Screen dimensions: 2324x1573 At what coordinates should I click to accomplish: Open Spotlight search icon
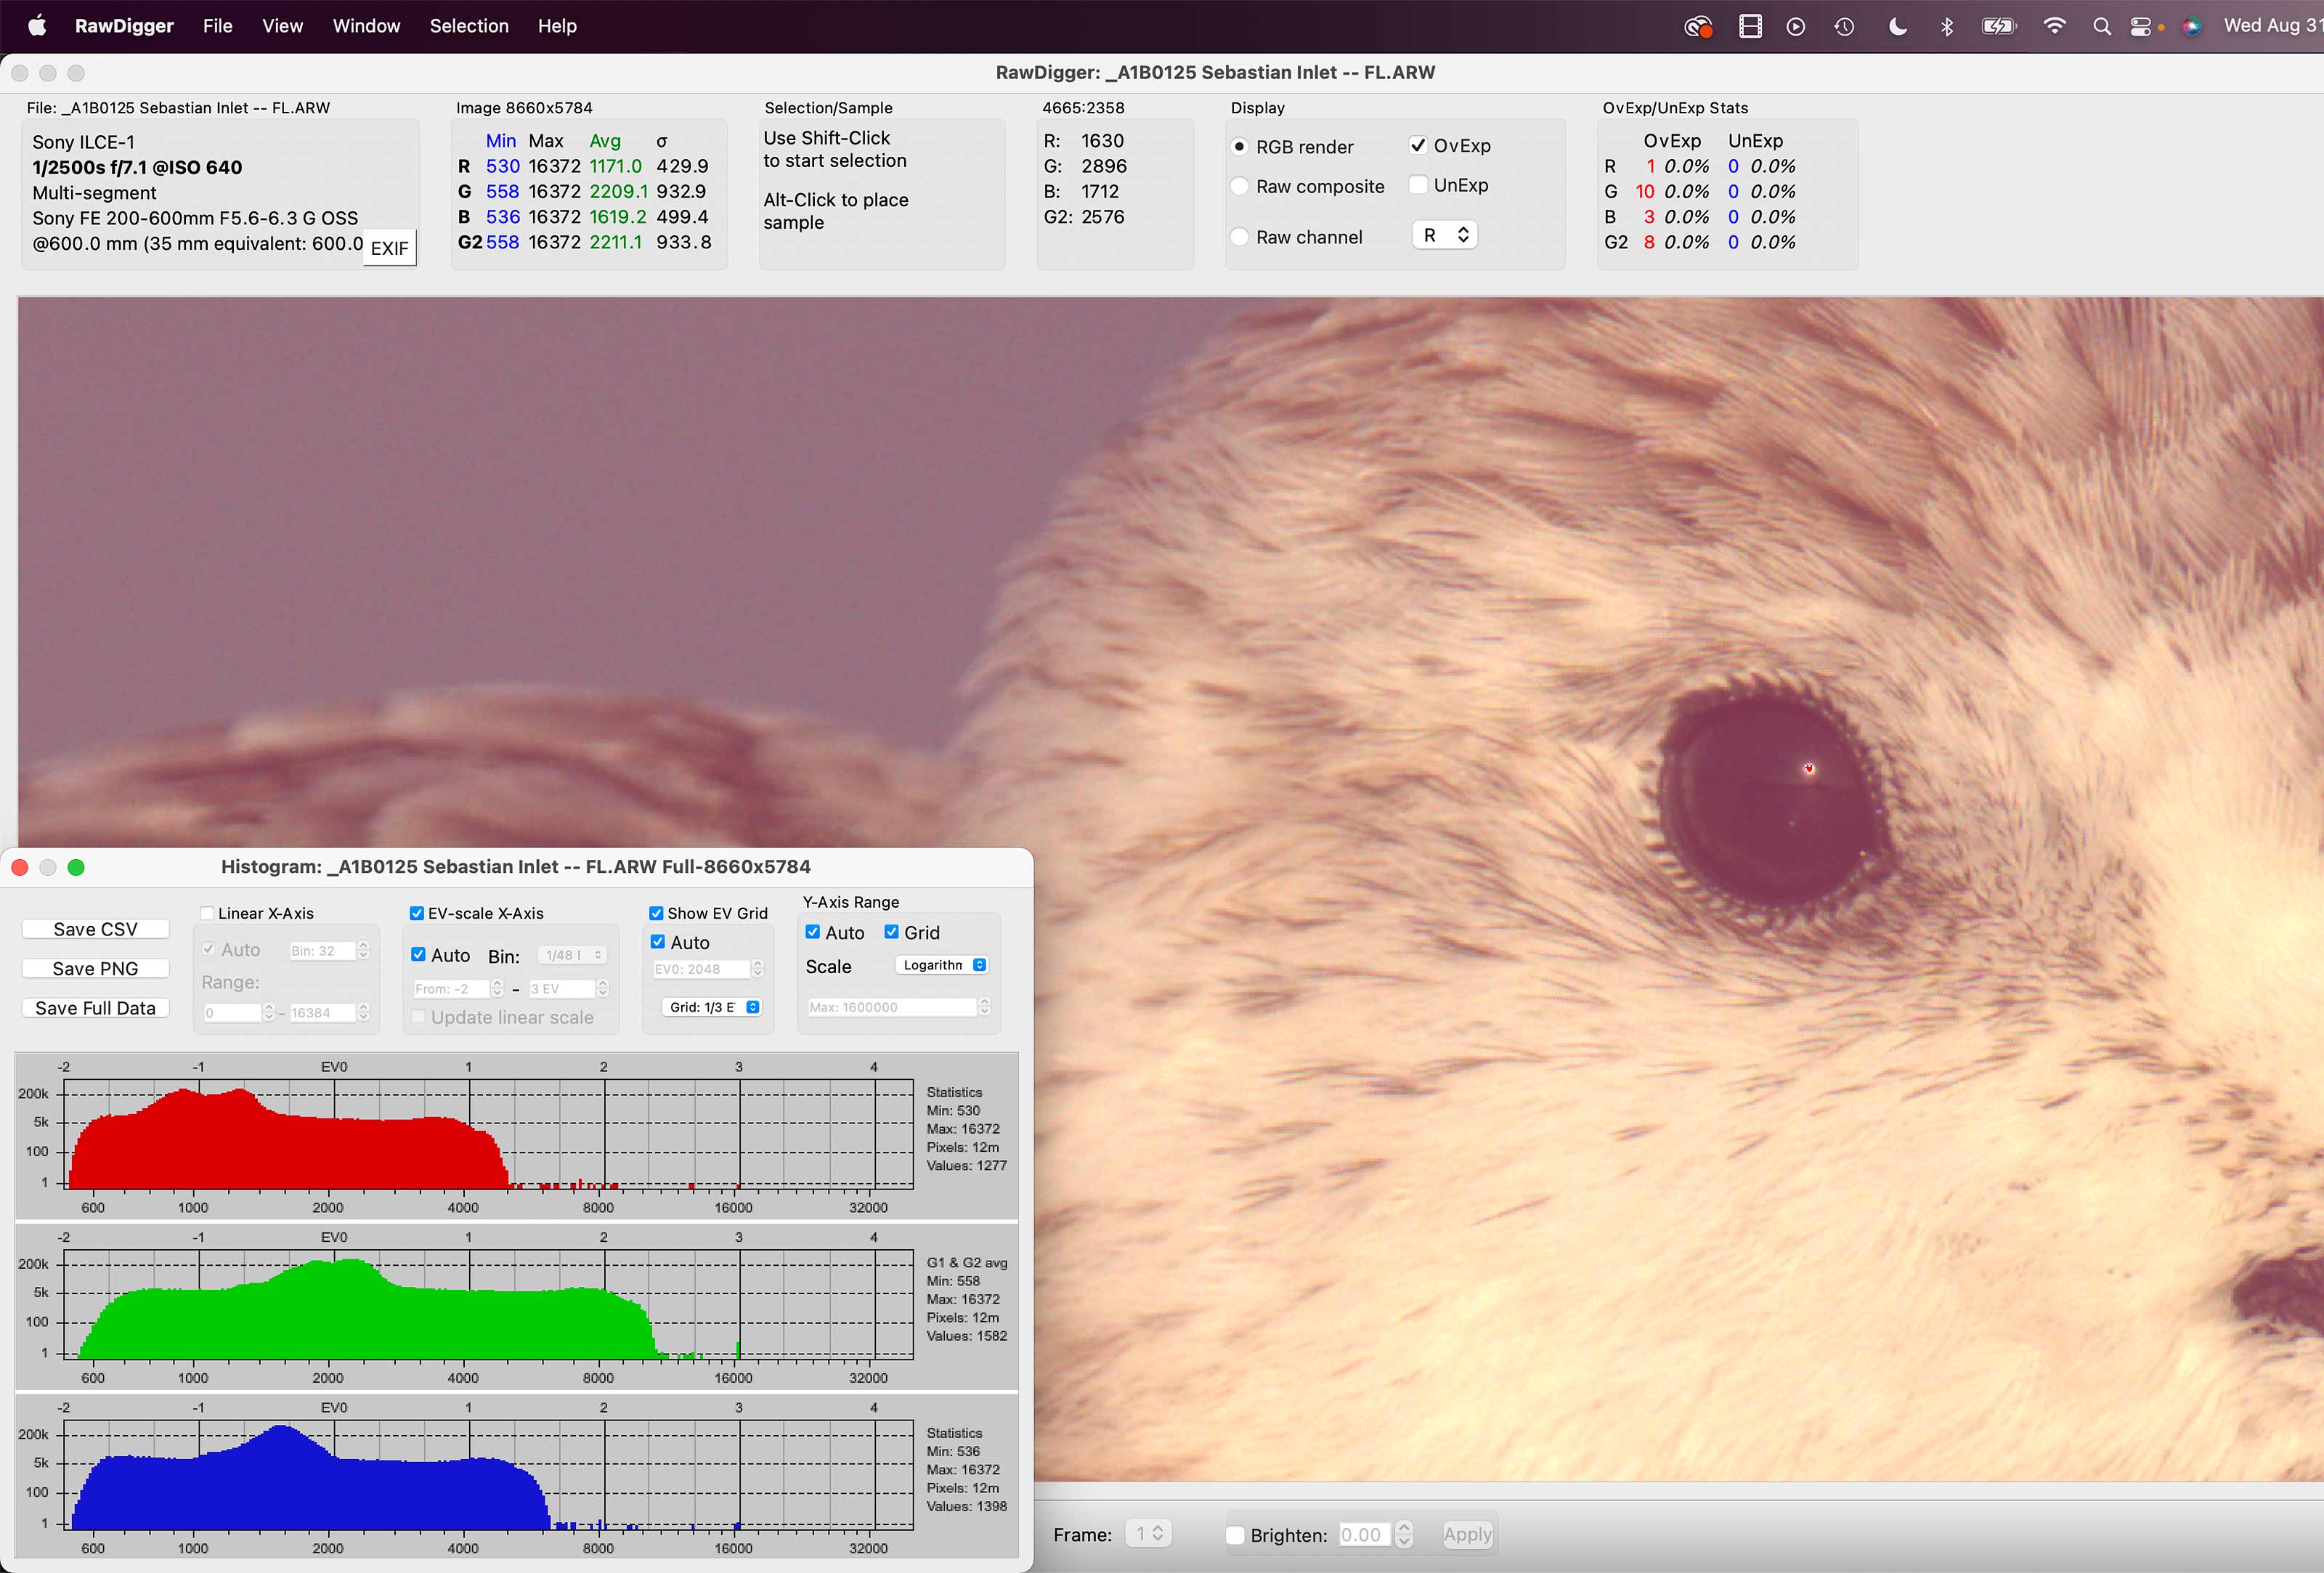[2102, 27]
